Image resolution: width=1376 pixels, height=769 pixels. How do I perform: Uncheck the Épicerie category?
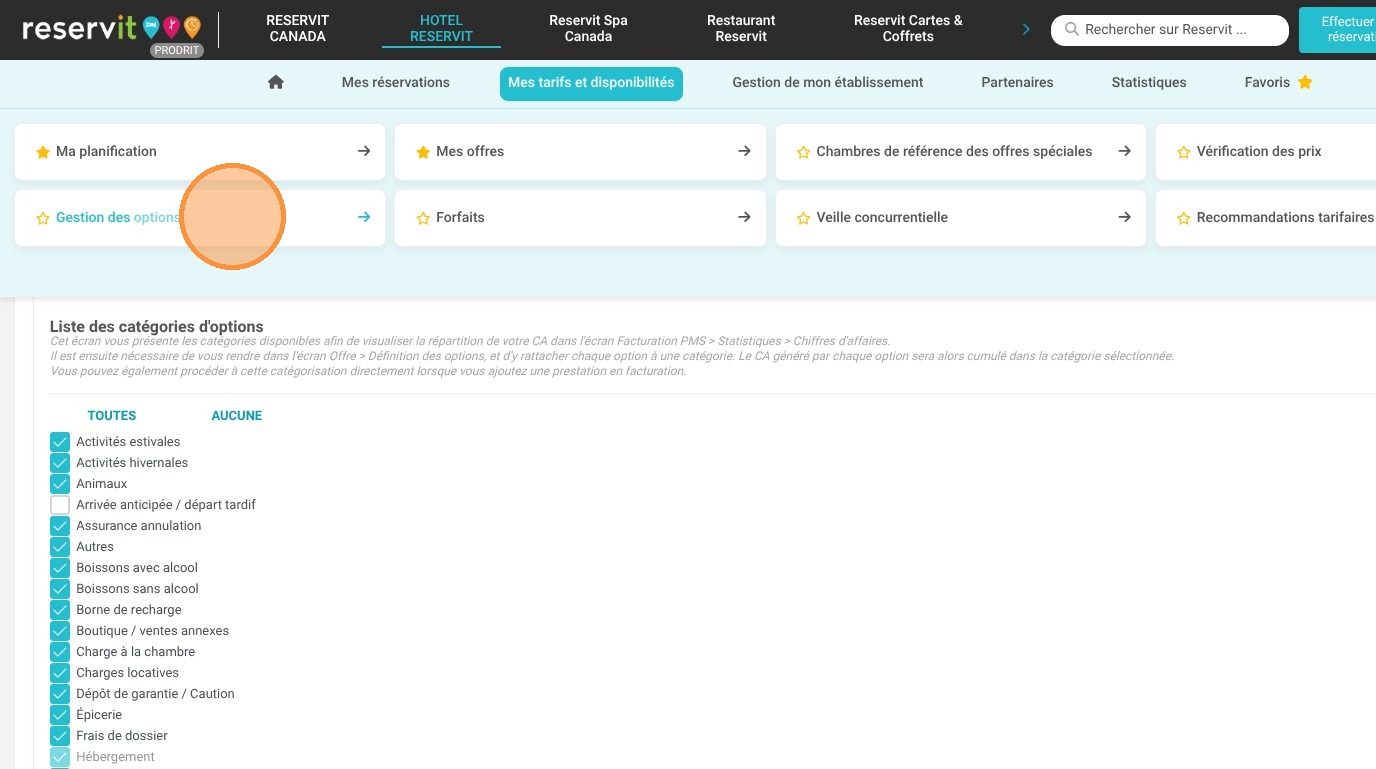[60, 715]
